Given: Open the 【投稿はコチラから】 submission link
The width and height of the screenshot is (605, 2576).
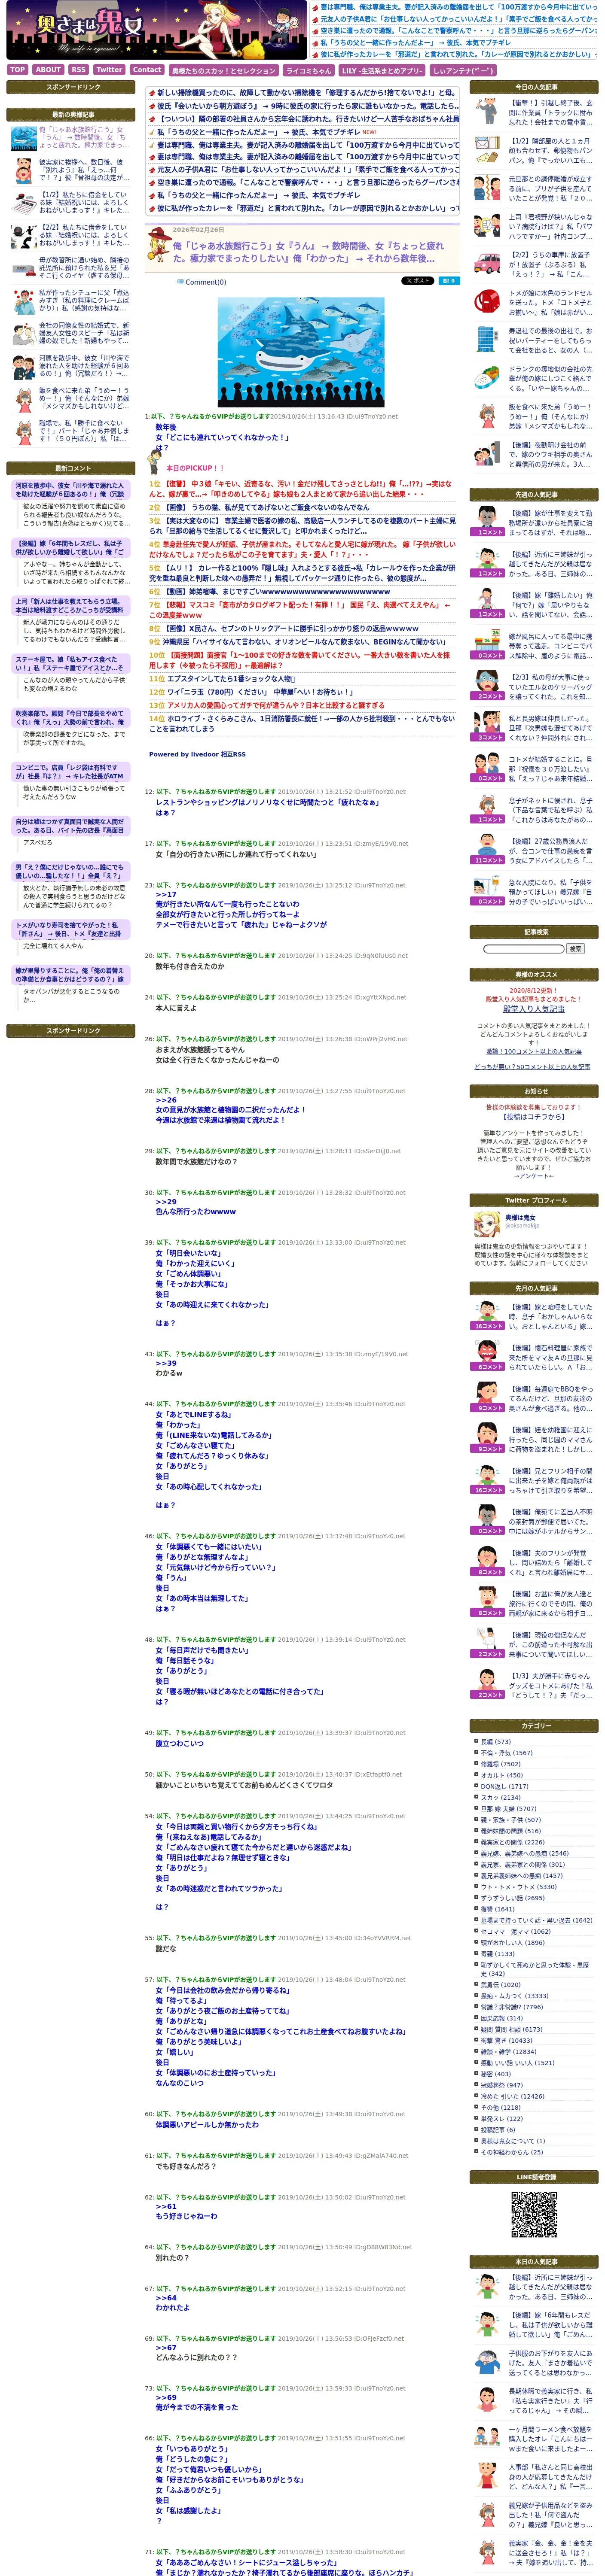Looking at the screenshot, I should (x=534, y=1117).
